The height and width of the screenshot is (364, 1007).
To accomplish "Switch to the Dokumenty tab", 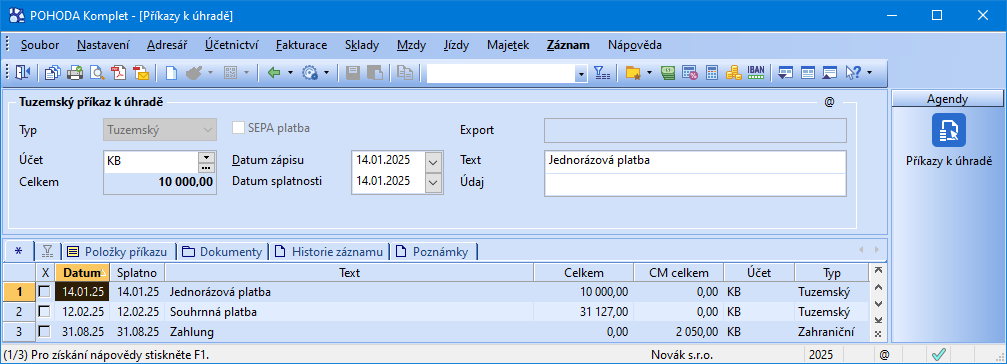I will point(223,251).
